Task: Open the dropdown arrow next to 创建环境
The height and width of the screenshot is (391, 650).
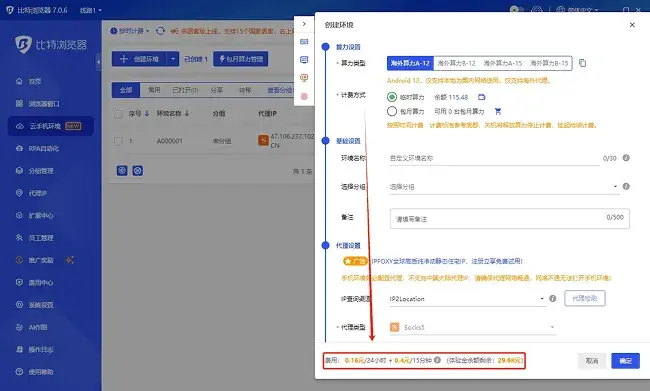Action: tap(172, 59)
